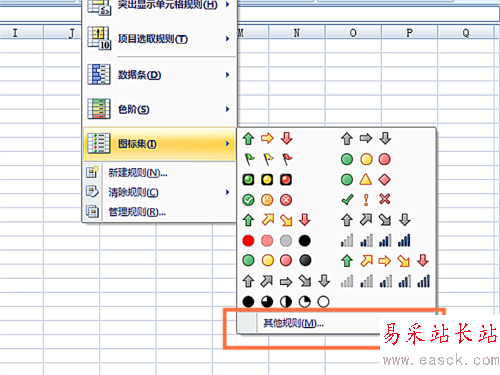Select column P header

(x=409, y=33)
